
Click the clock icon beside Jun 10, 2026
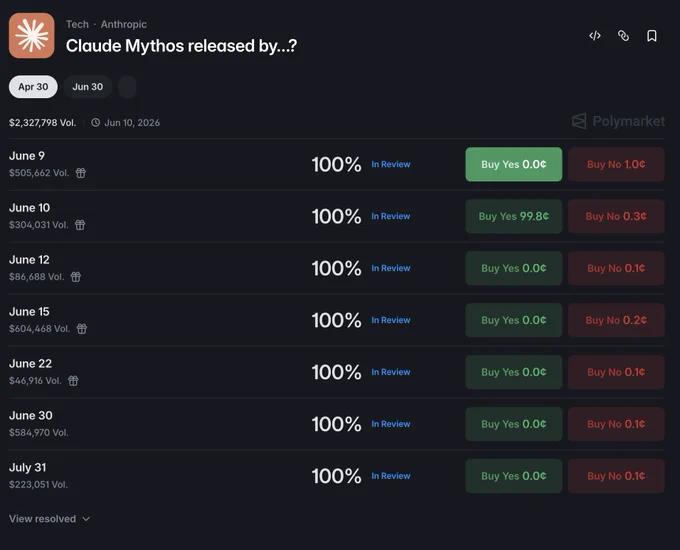[x=95, y=123]
